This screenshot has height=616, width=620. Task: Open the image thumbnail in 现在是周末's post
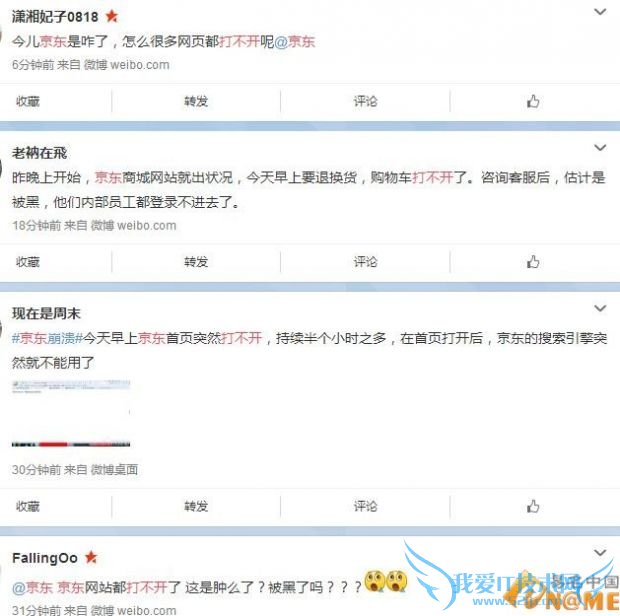point(71,414)
